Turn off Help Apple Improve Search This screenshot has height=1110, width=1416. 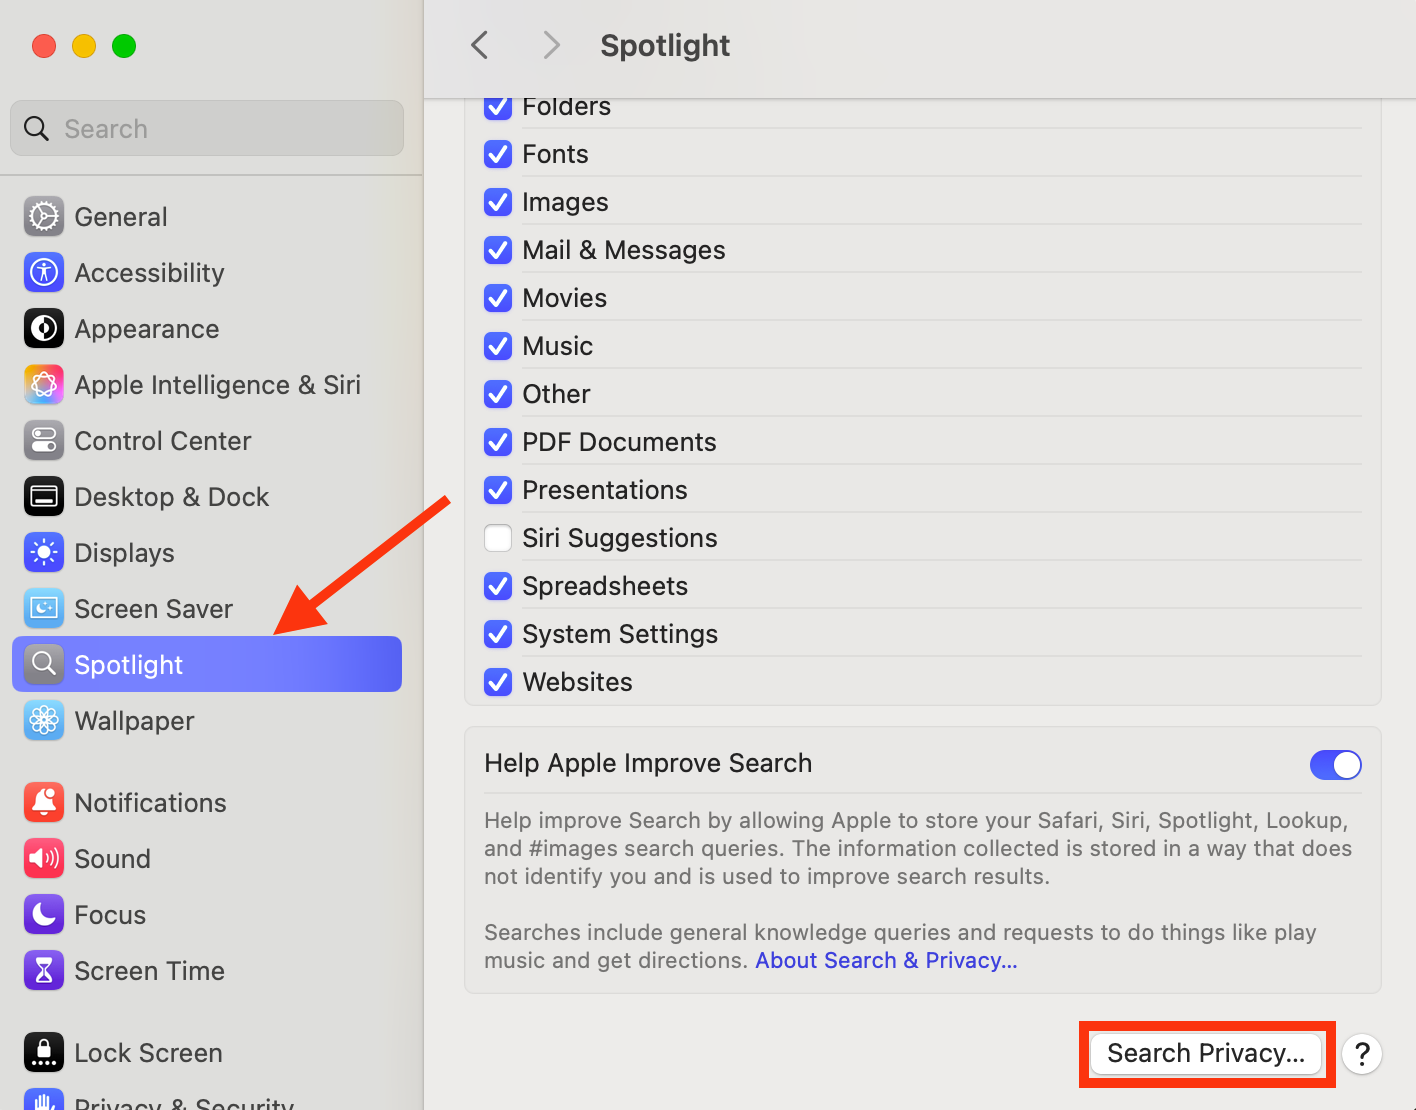(x=1335, y=764)
